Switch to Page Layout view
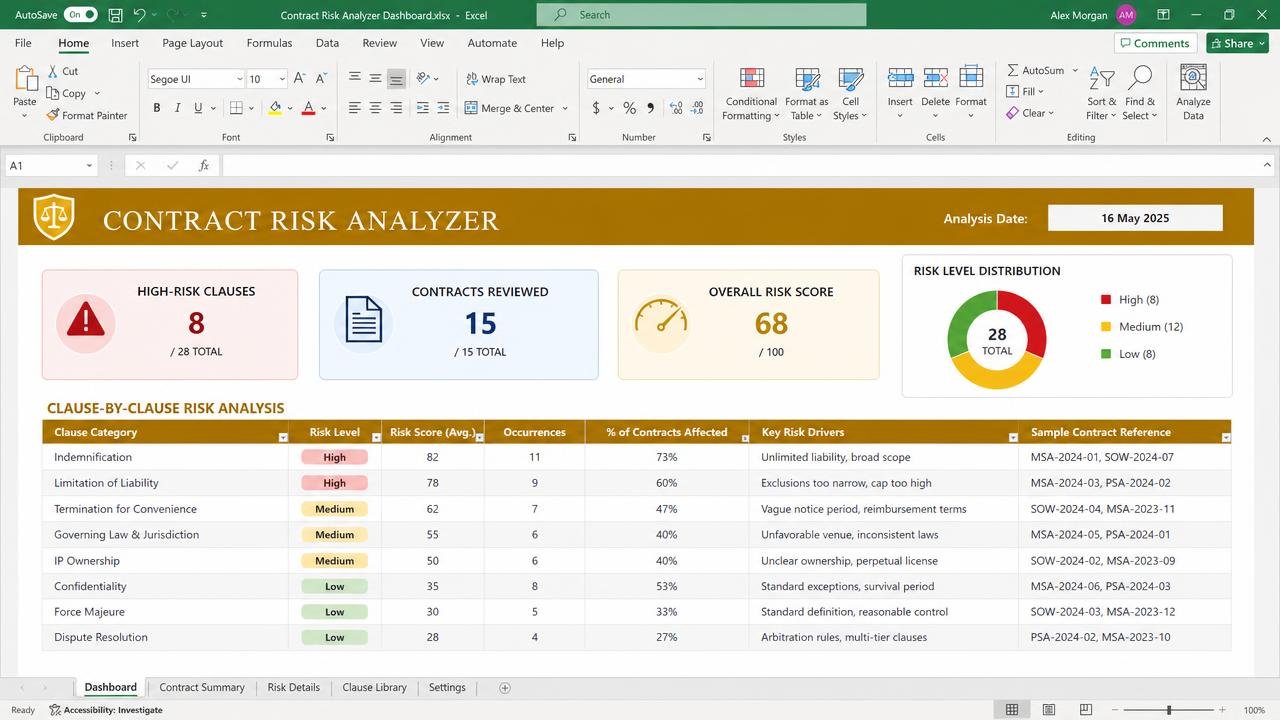The image size is (1280, 720). pos(1049,710)
